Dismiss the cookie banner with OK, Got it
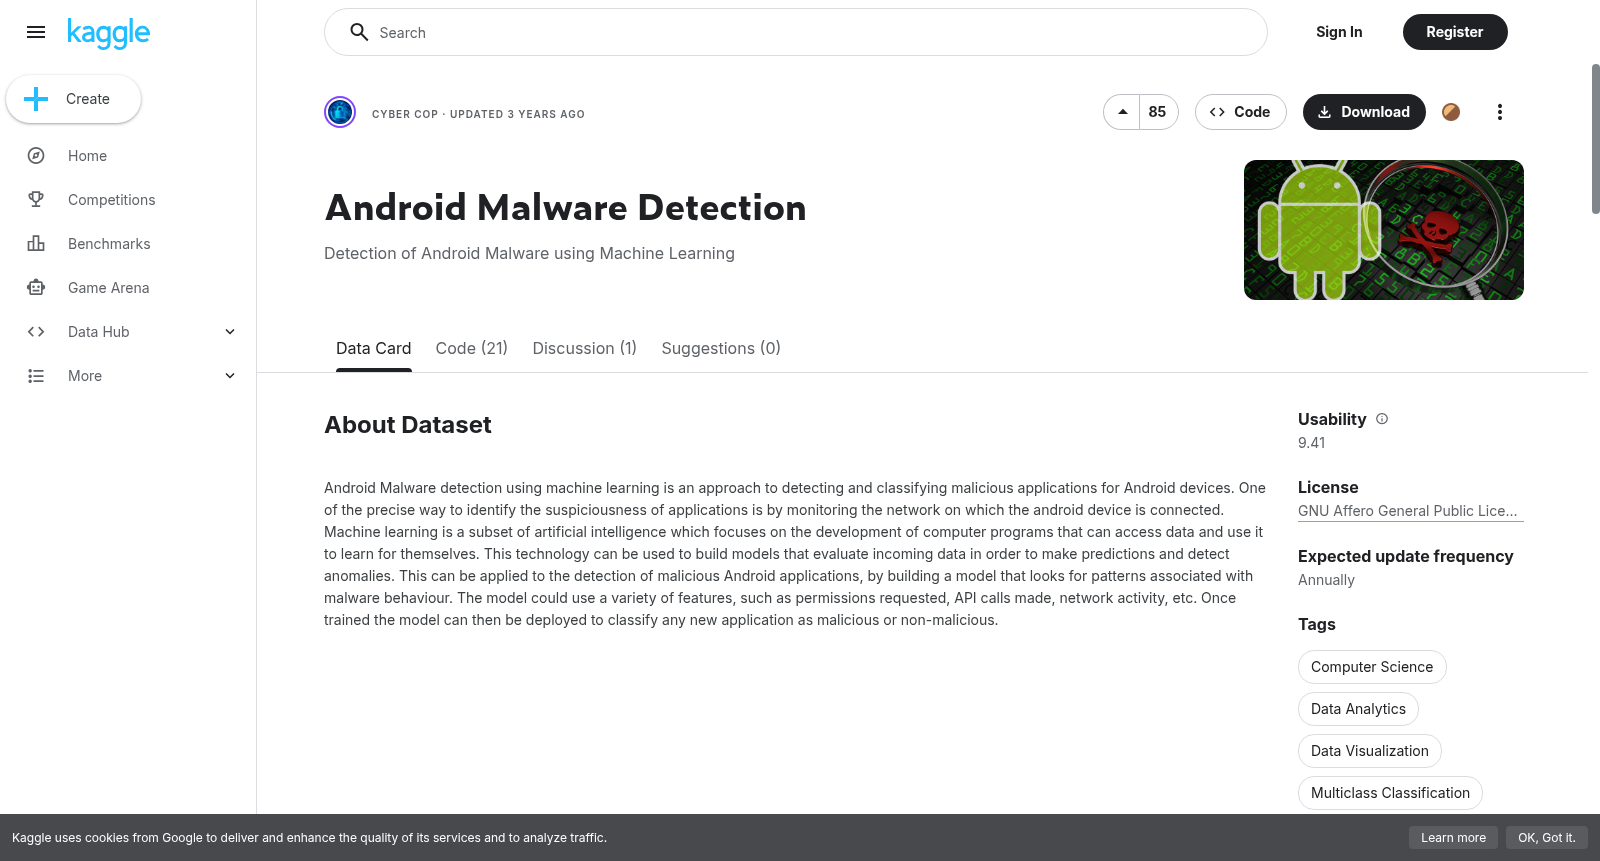 point(1546,838)
